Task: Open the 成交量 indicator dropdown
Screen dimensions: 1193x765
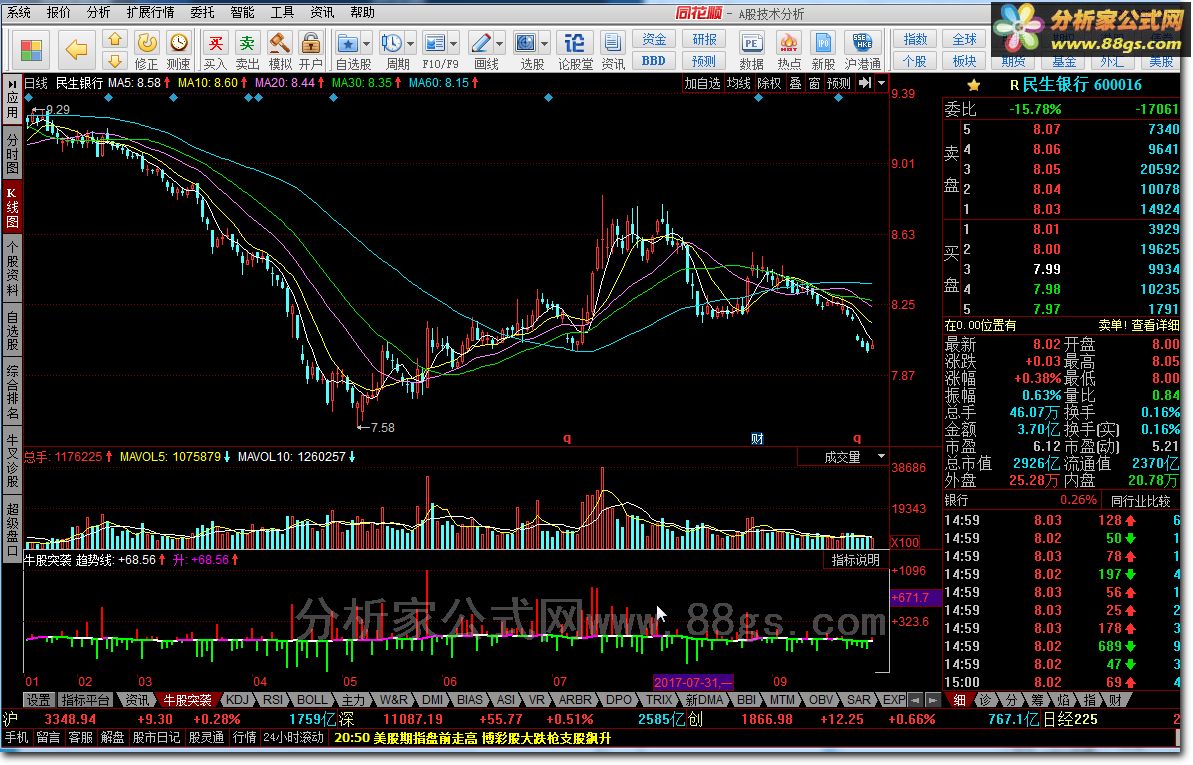Action: tap(843, 457)
